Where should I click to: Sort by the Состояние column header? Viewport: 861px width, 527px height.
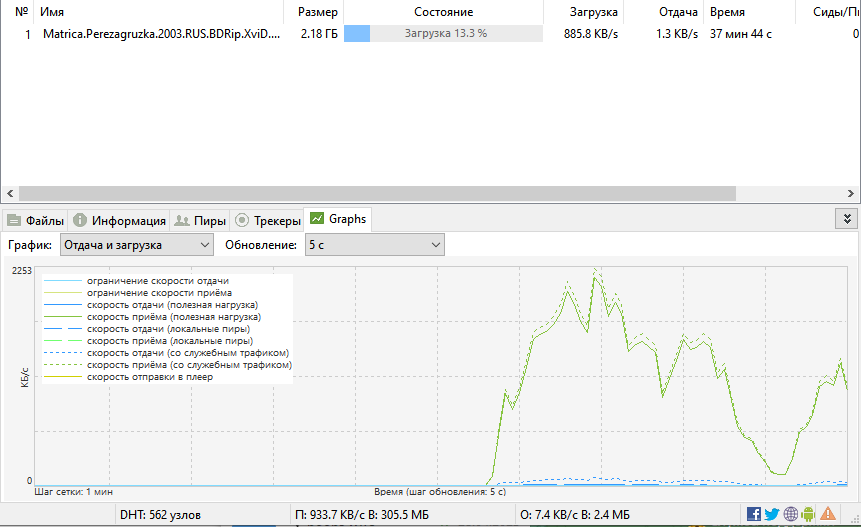point(444,12)
